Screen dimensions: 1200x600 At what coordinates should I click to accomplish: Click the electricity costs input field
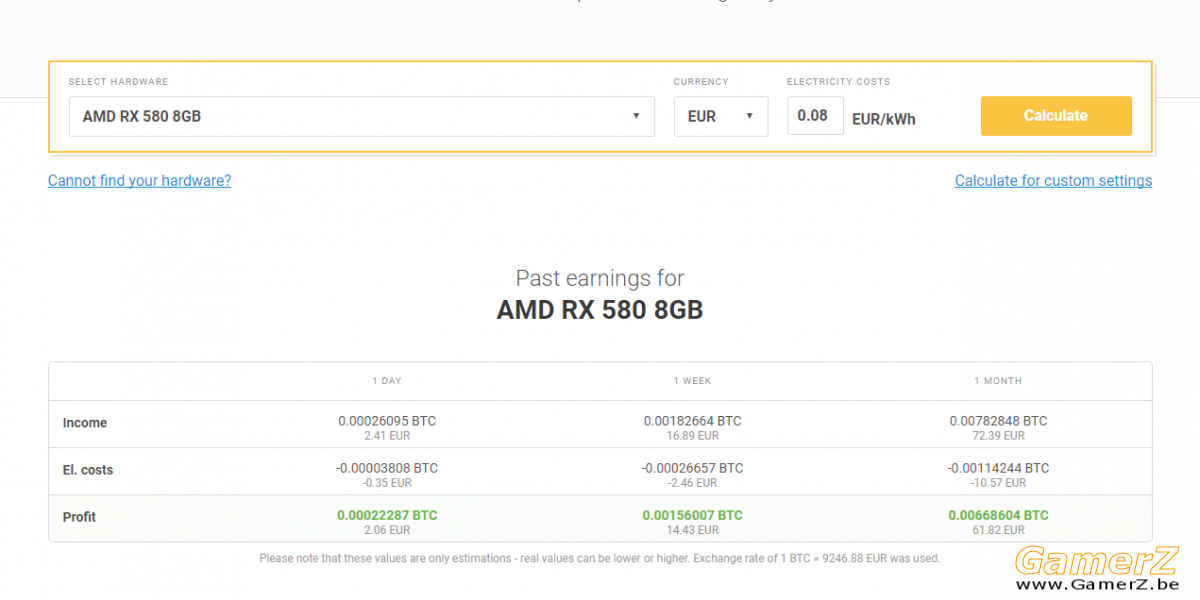[x=815, y=116]
